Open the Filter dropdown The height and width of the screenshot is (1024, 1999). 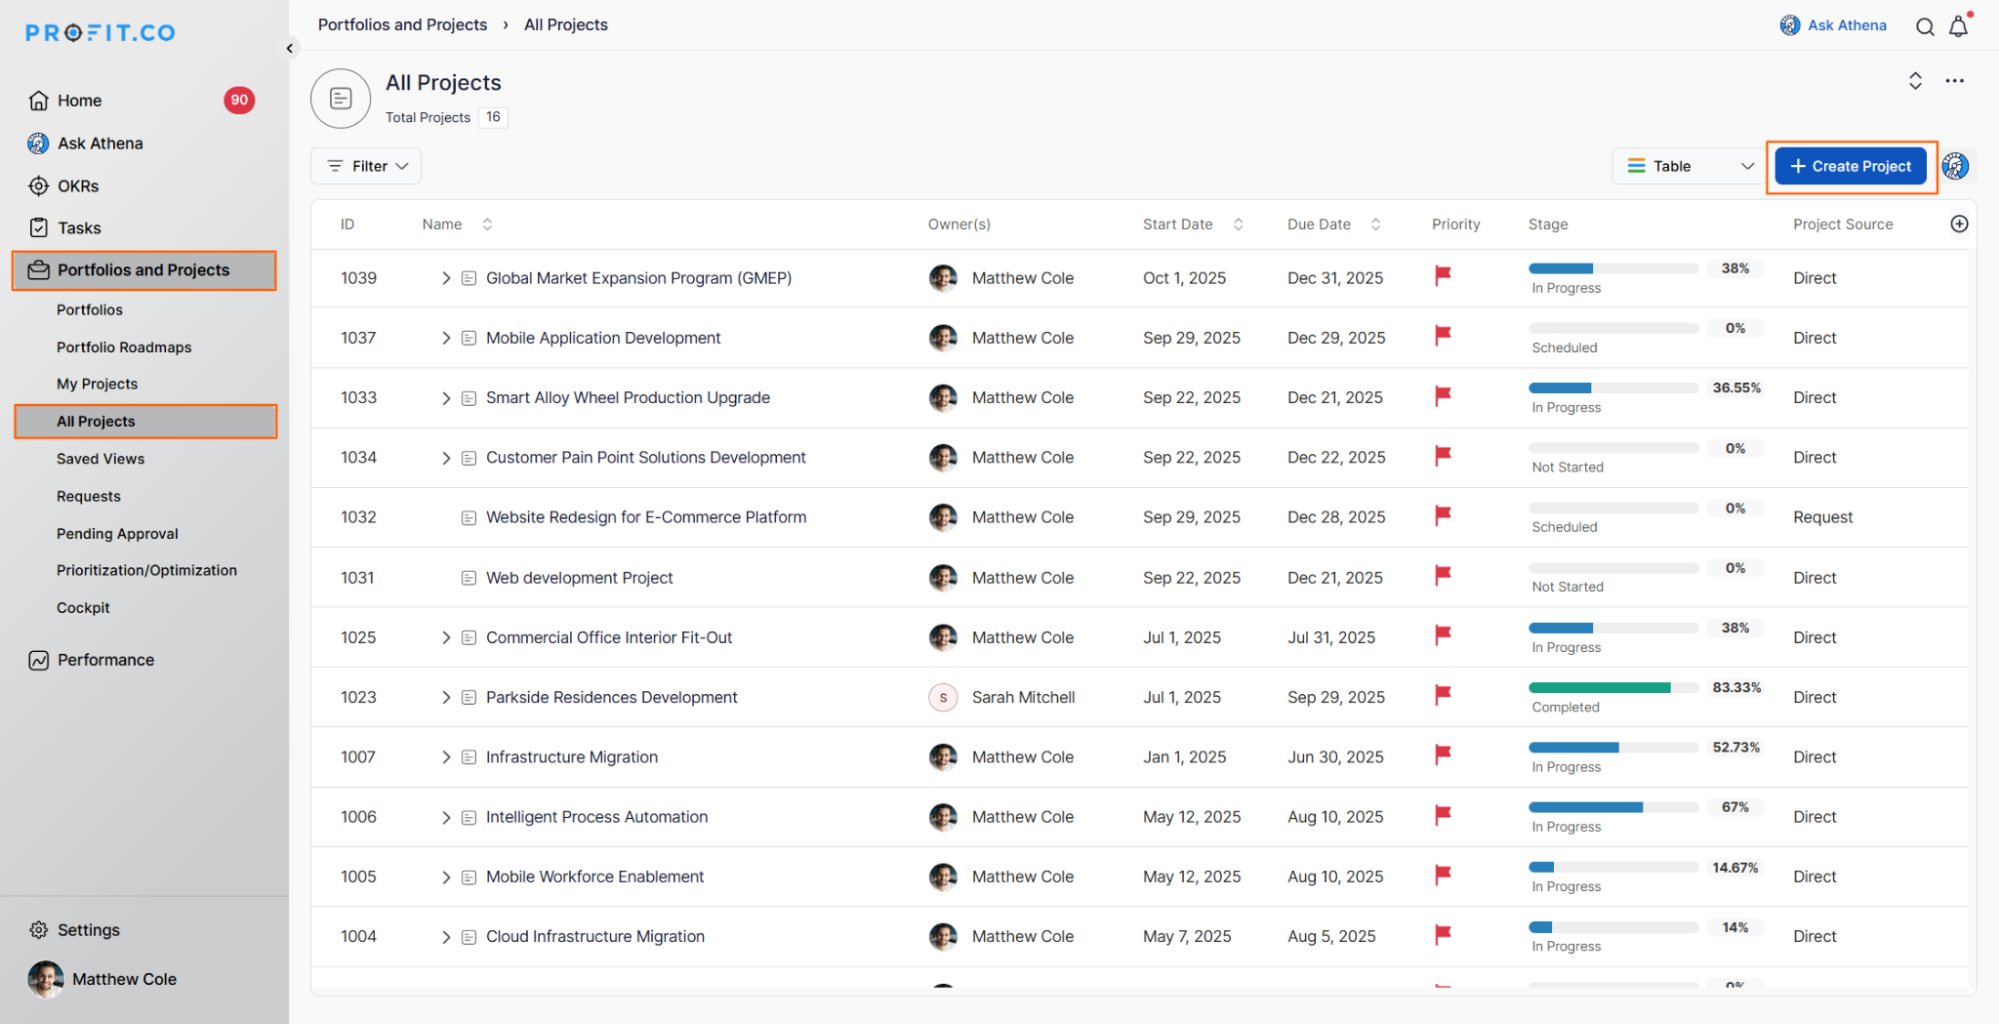pos(366,166)
